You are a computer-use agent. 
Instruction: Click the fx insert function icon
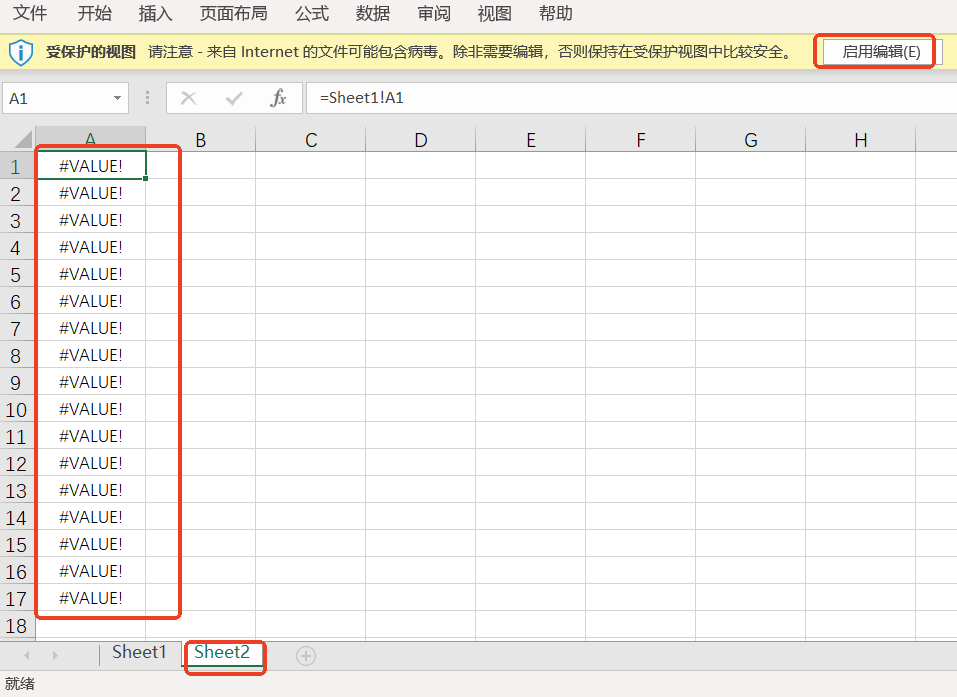click(x=279, y=98)
